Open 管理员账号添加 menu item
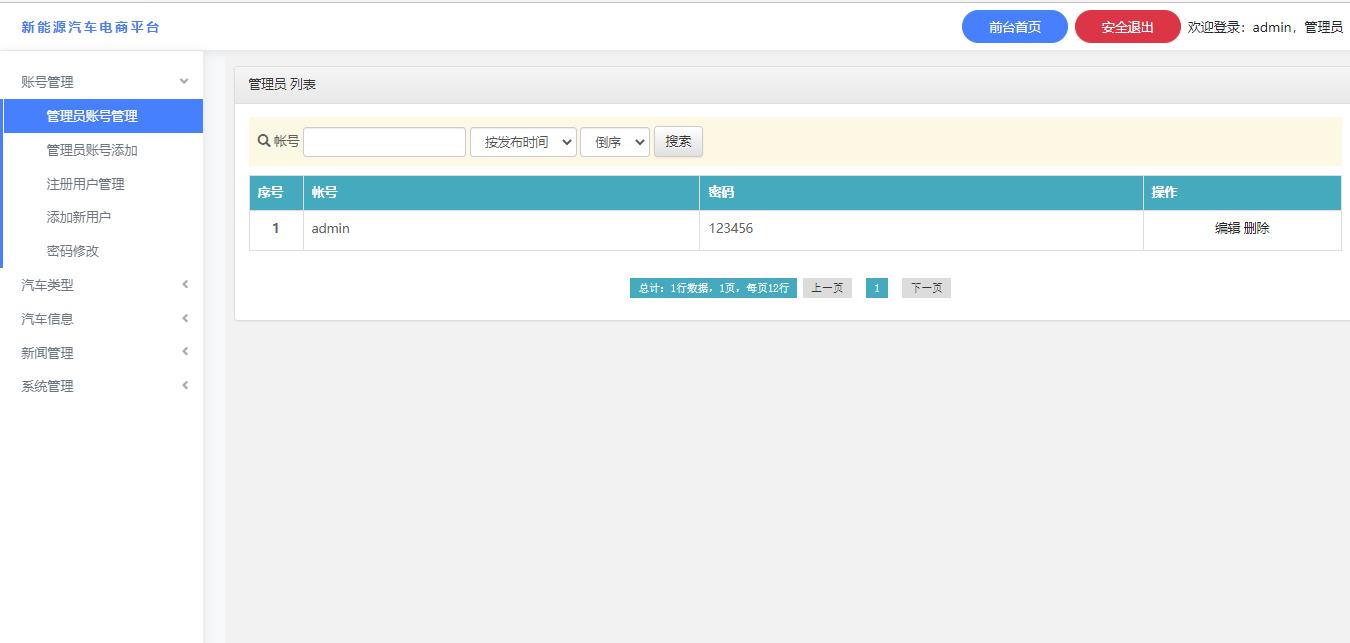This screenshot has width=1350, height=643. pos(92,150)
